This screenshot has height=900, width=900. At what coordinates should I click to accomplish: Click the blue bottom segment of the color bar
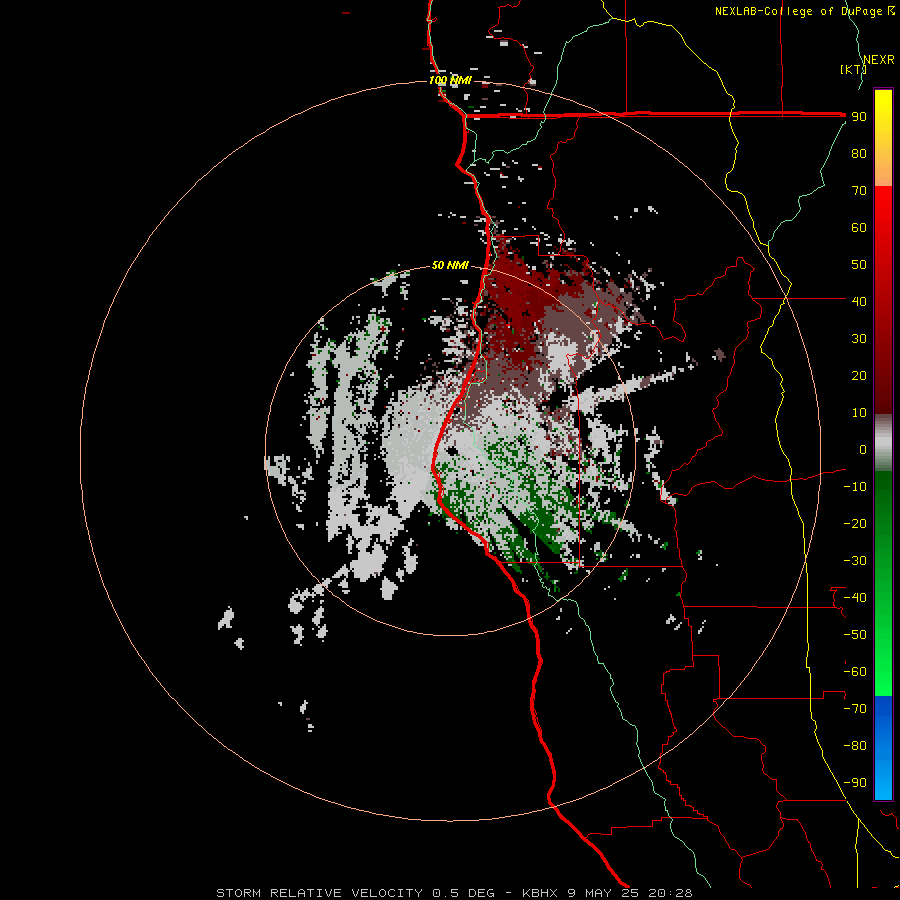click(883, 747)
